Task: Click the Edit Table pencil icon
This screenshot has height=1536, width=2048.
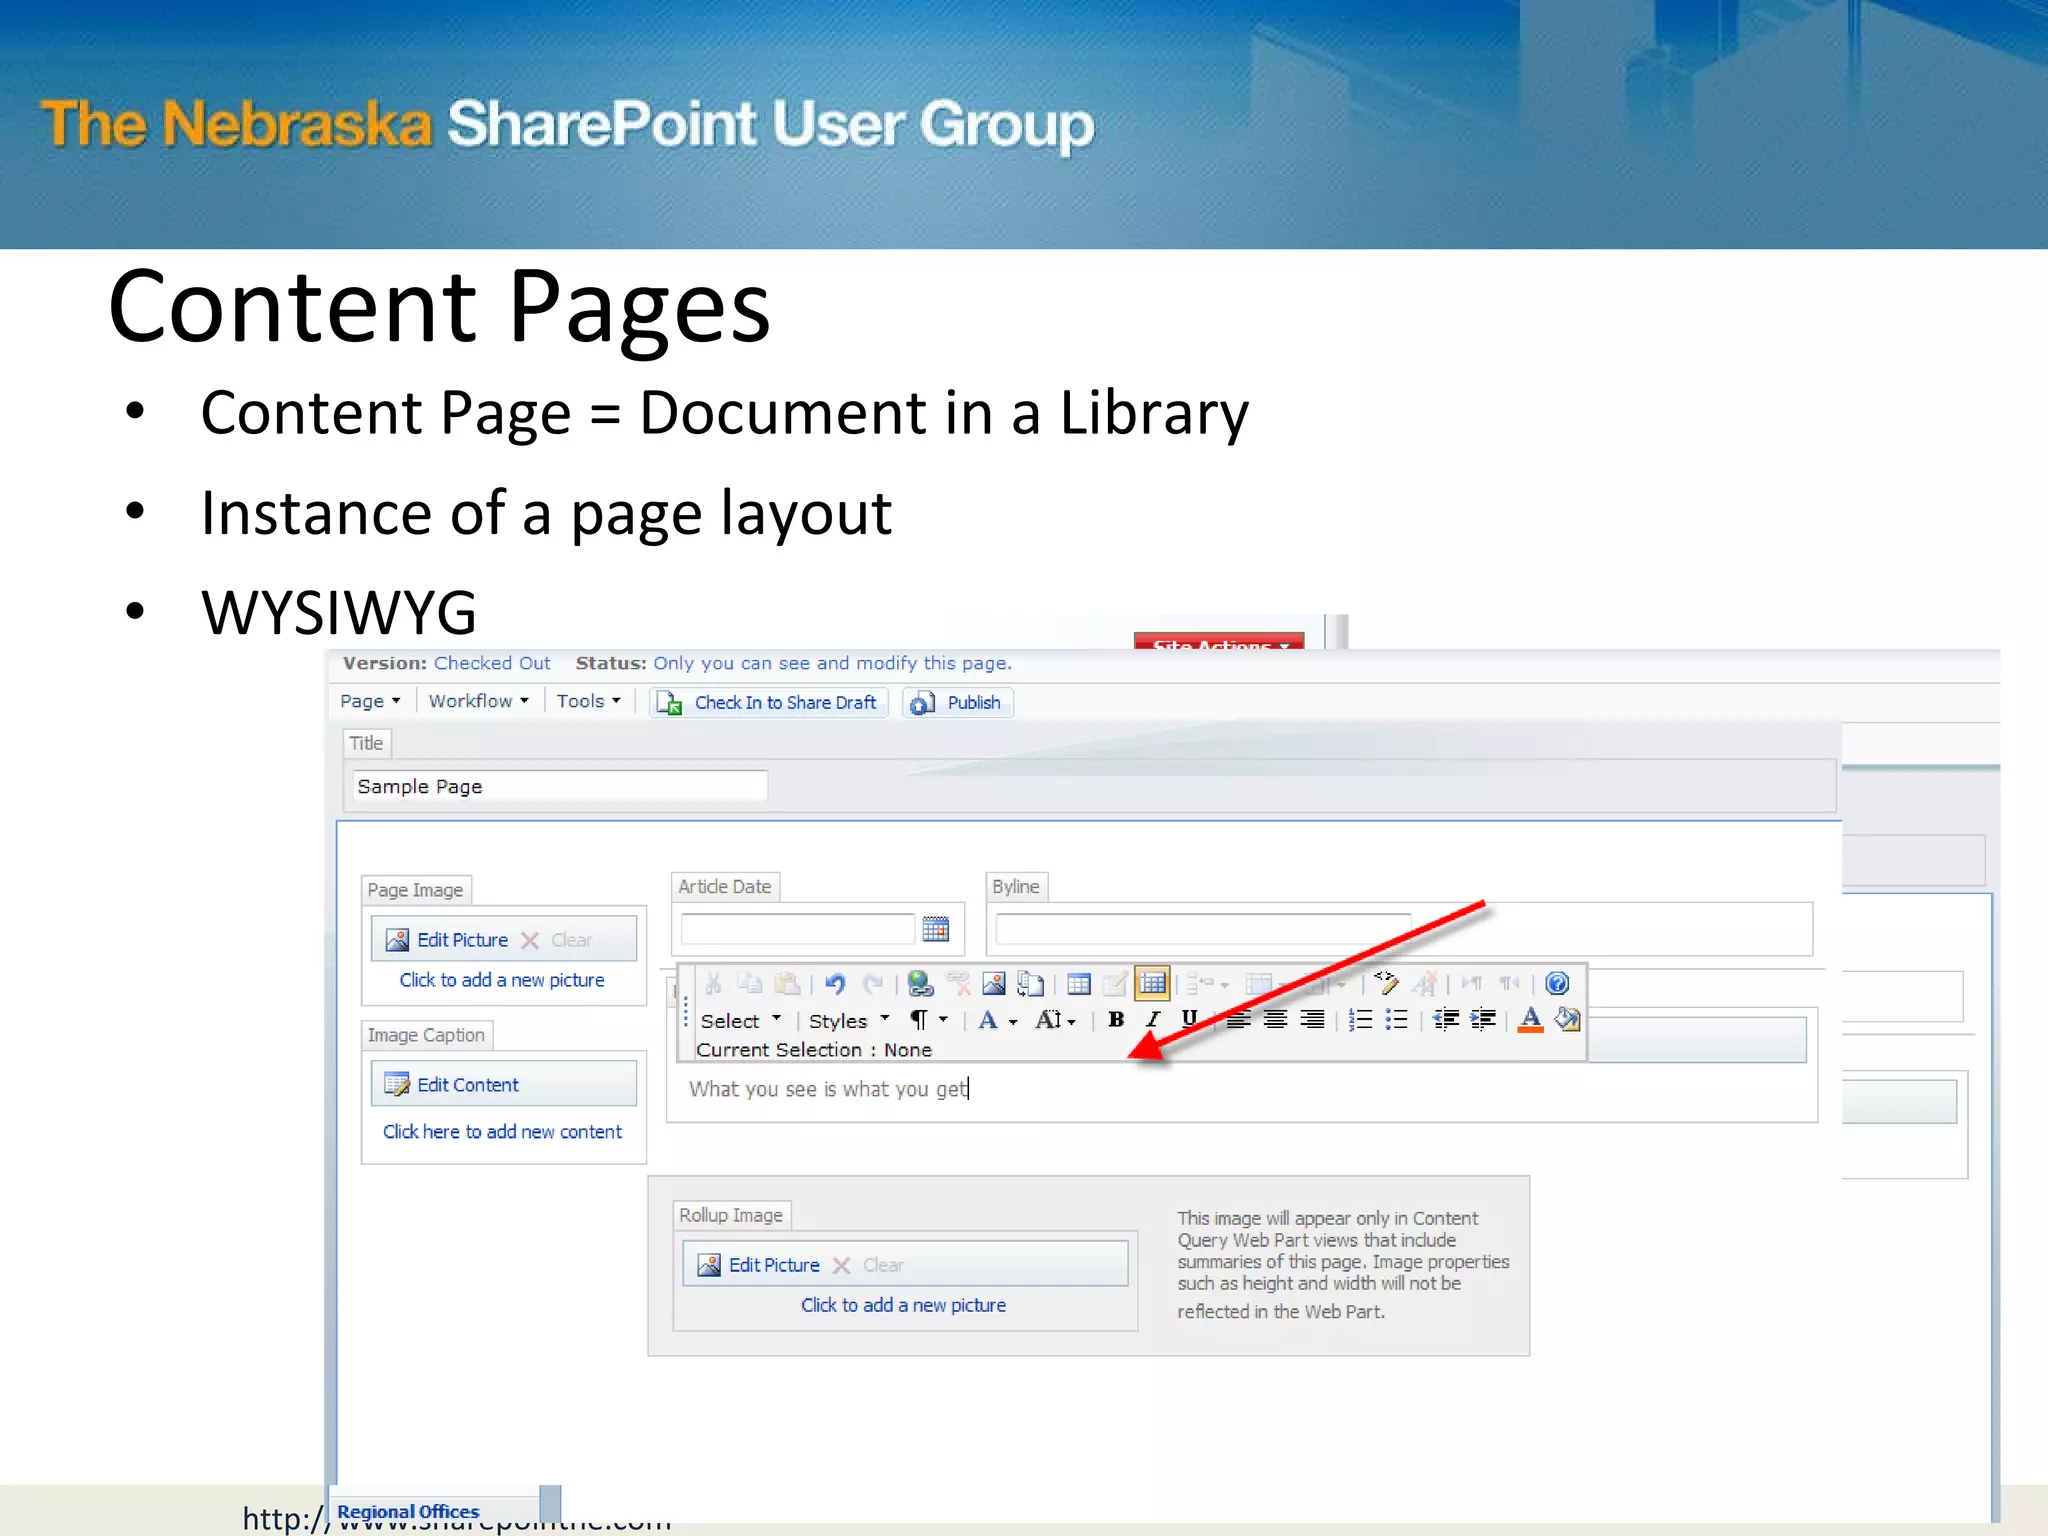Action: click(1115, 984)
